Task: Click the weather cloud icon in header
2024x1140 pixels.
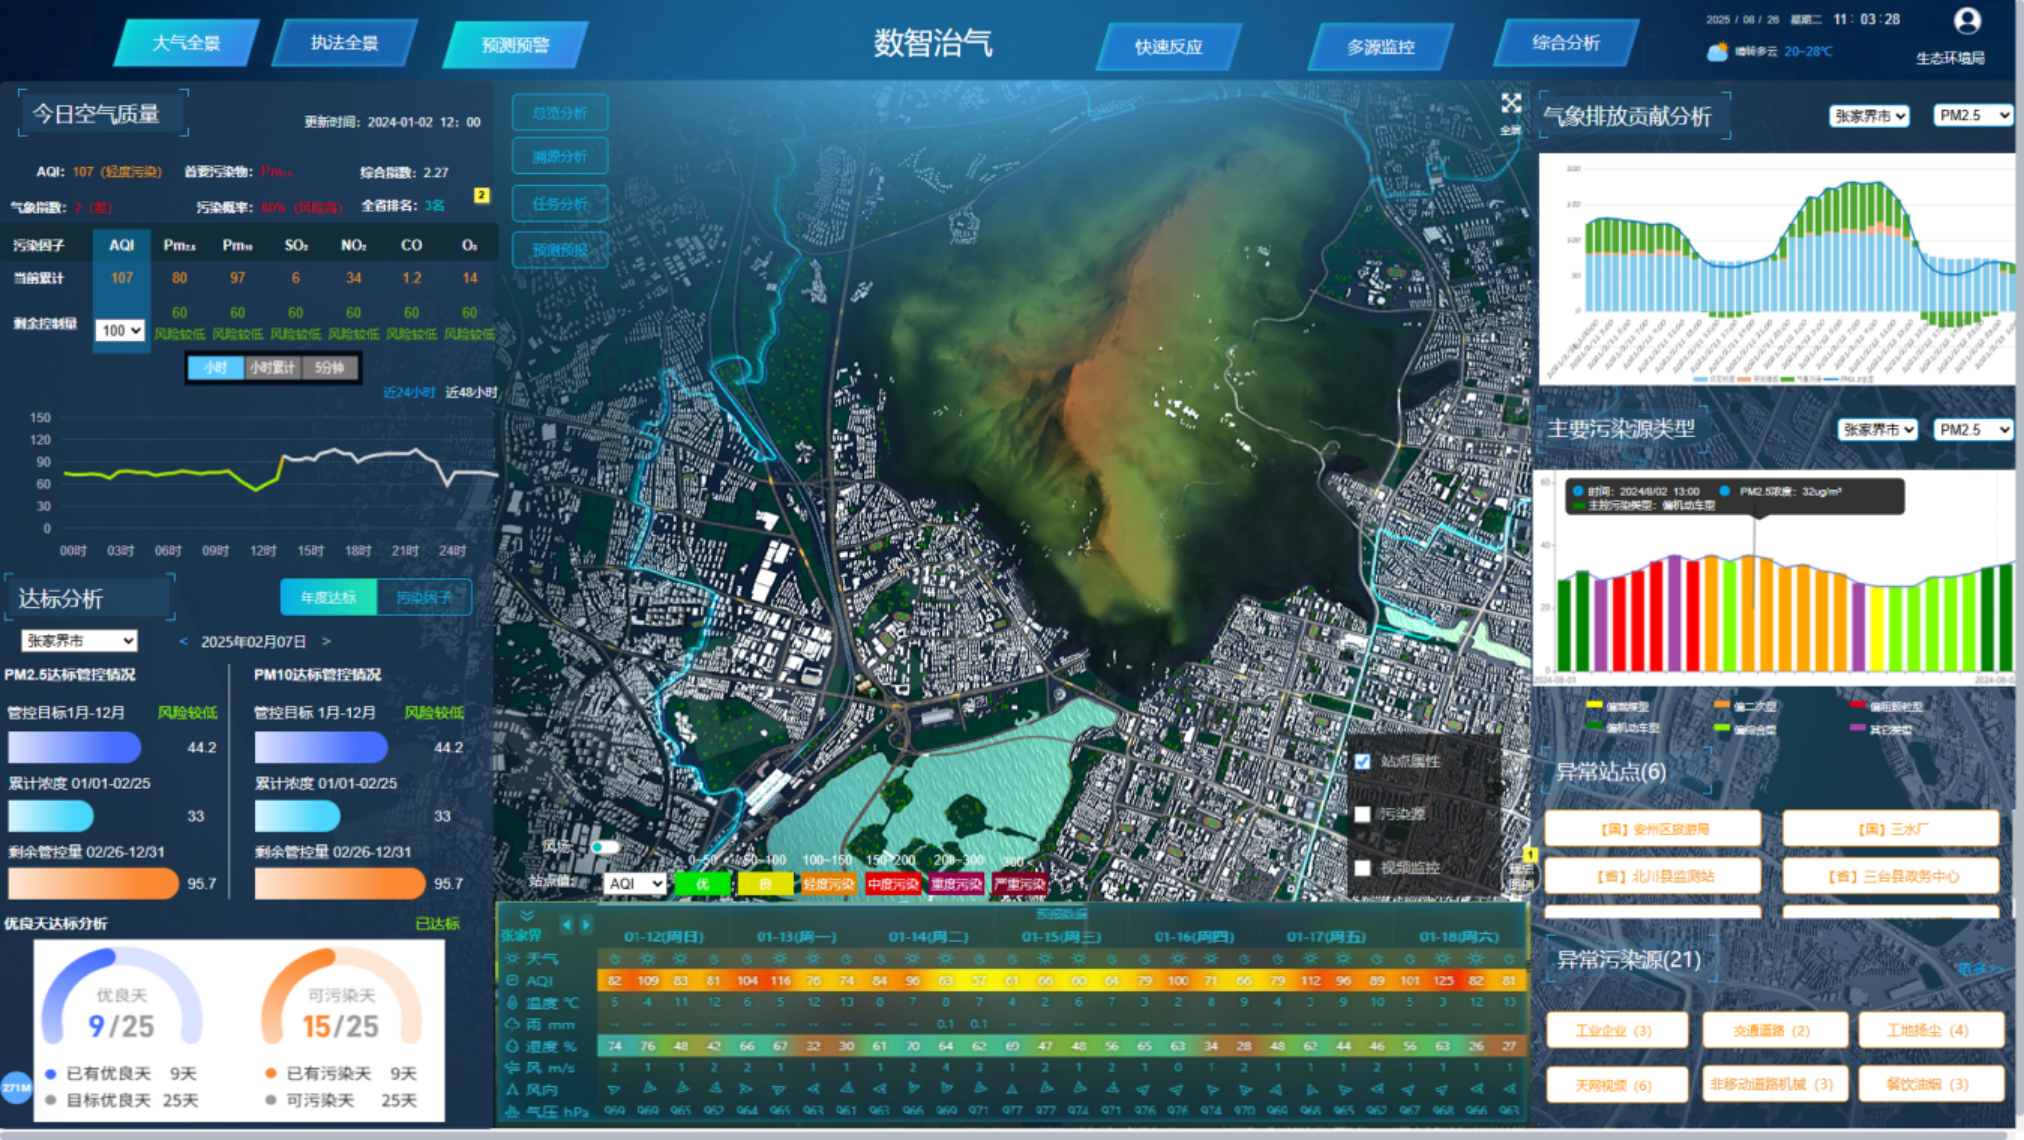Action: [1717, 52]
